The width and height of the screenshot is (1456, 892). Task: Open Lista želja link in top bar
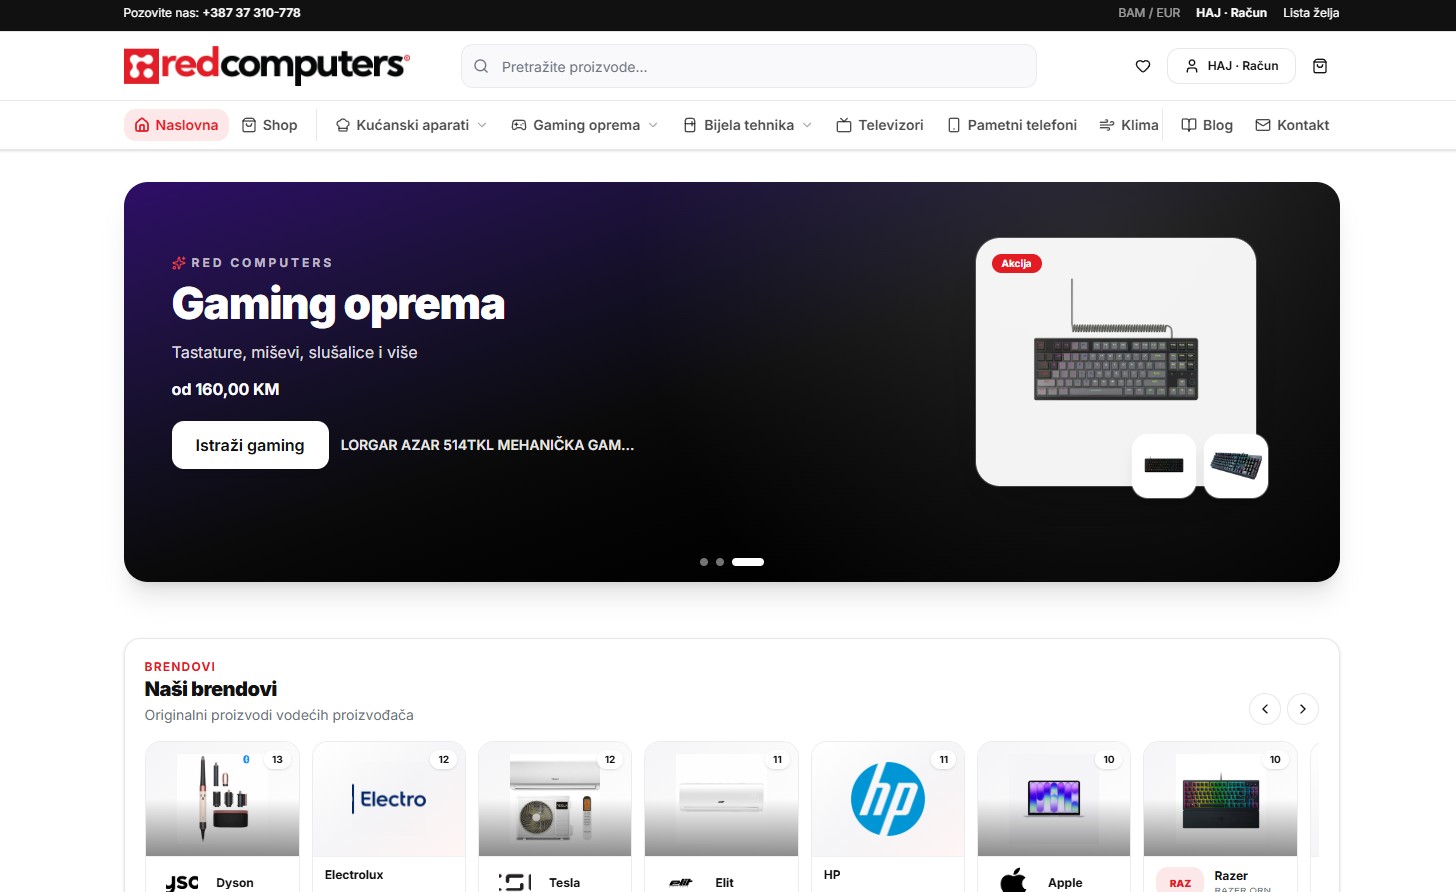coord(1311,13)
